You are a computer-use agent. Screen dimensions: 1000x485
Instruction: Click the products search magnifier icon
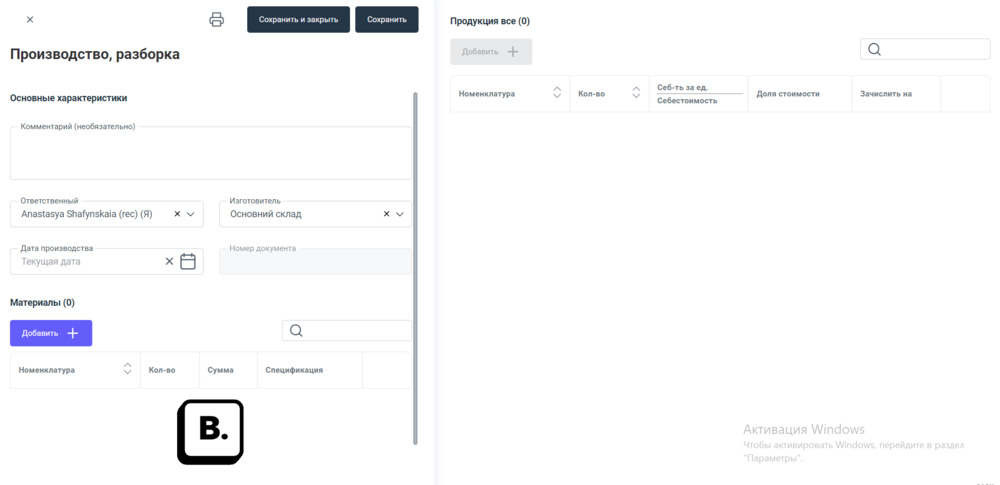click(874, 50)
